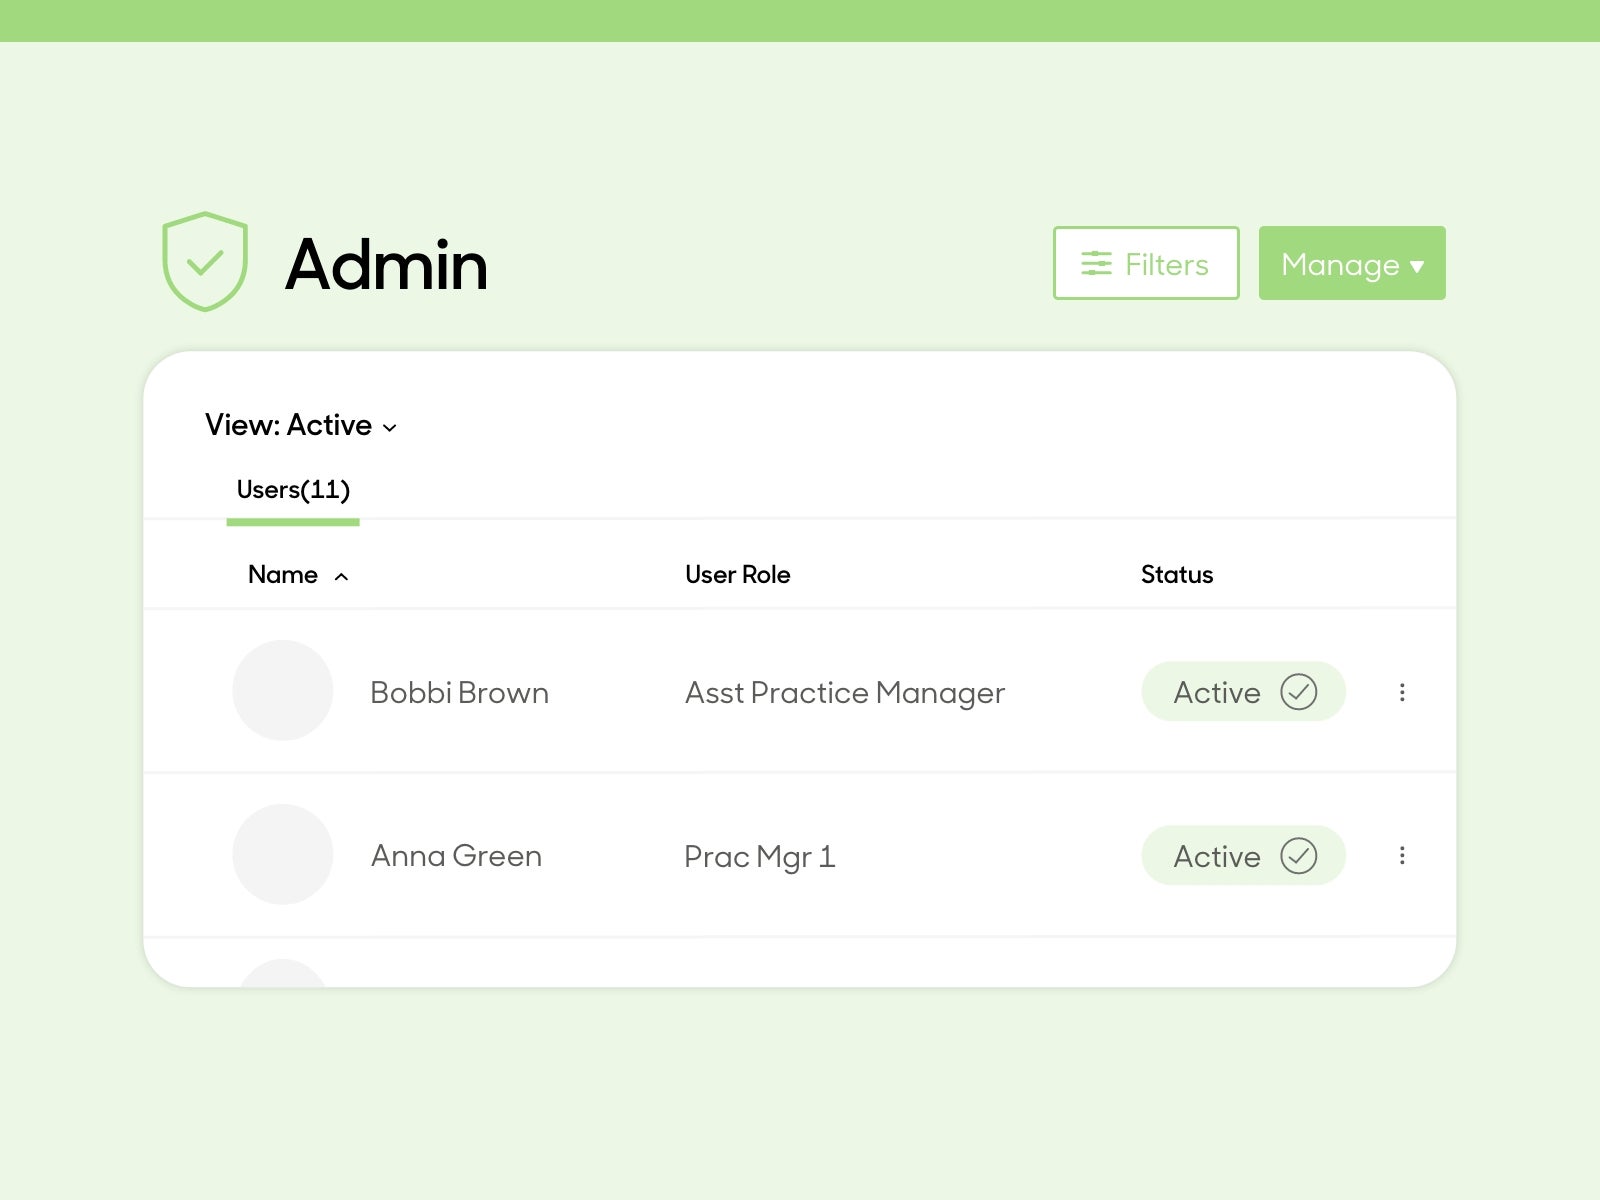1600x1200 pixels.
Task: Open the three-dot menu for Anna Green
Action: click(1402, 856)
